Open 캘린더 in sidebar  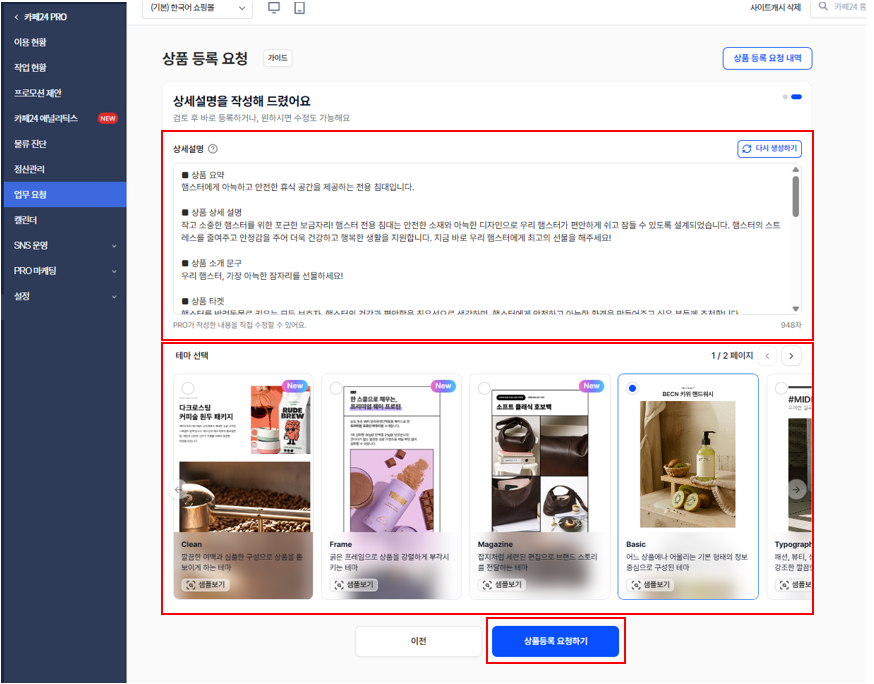pos(64,222)
